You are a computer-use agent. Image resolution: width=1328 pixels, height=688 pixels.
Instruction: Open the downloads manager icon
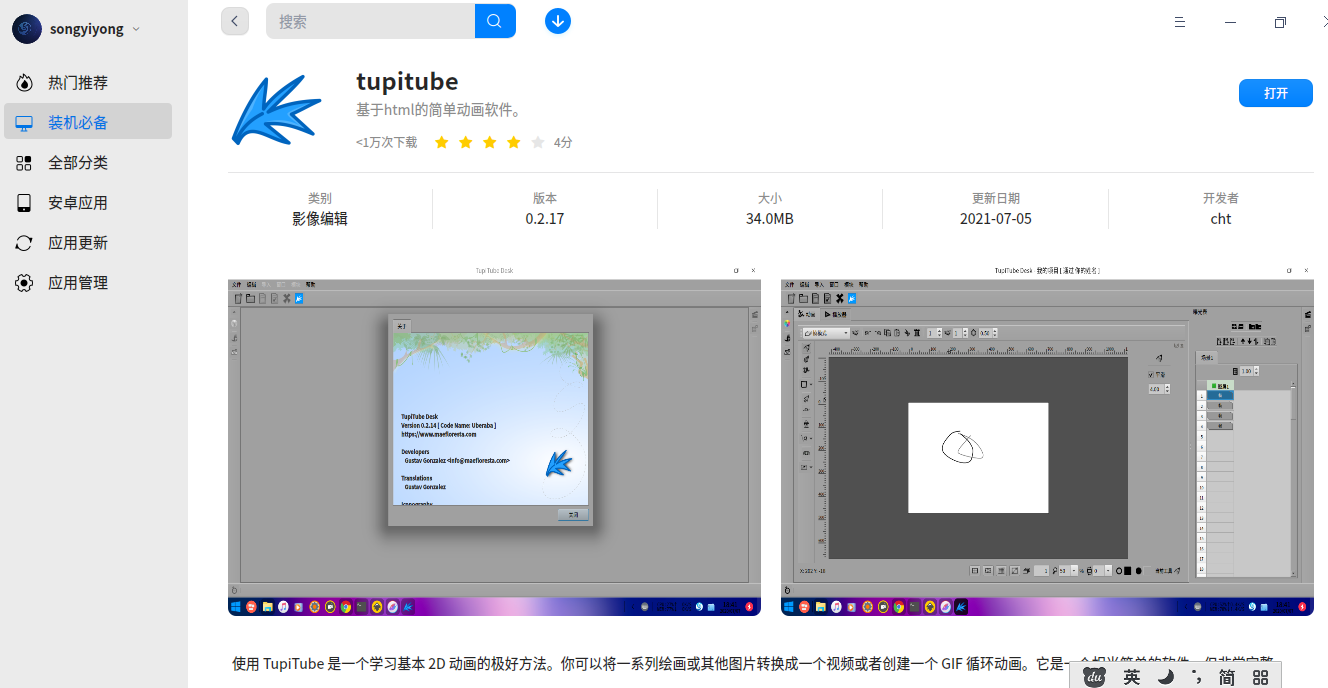point(558,21)
